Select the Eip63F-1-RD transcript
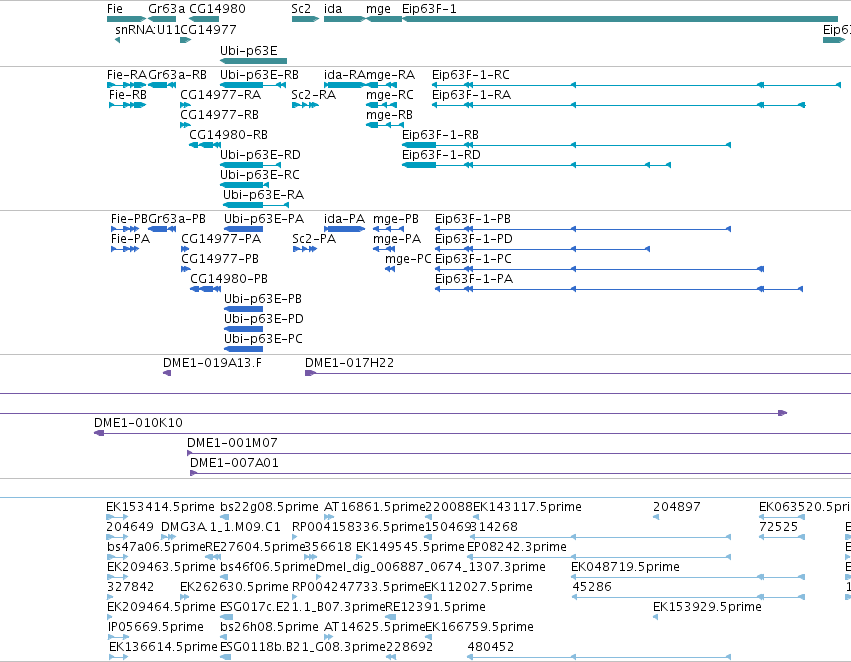Viewport: 851px width, 662px height. point(537,165)
